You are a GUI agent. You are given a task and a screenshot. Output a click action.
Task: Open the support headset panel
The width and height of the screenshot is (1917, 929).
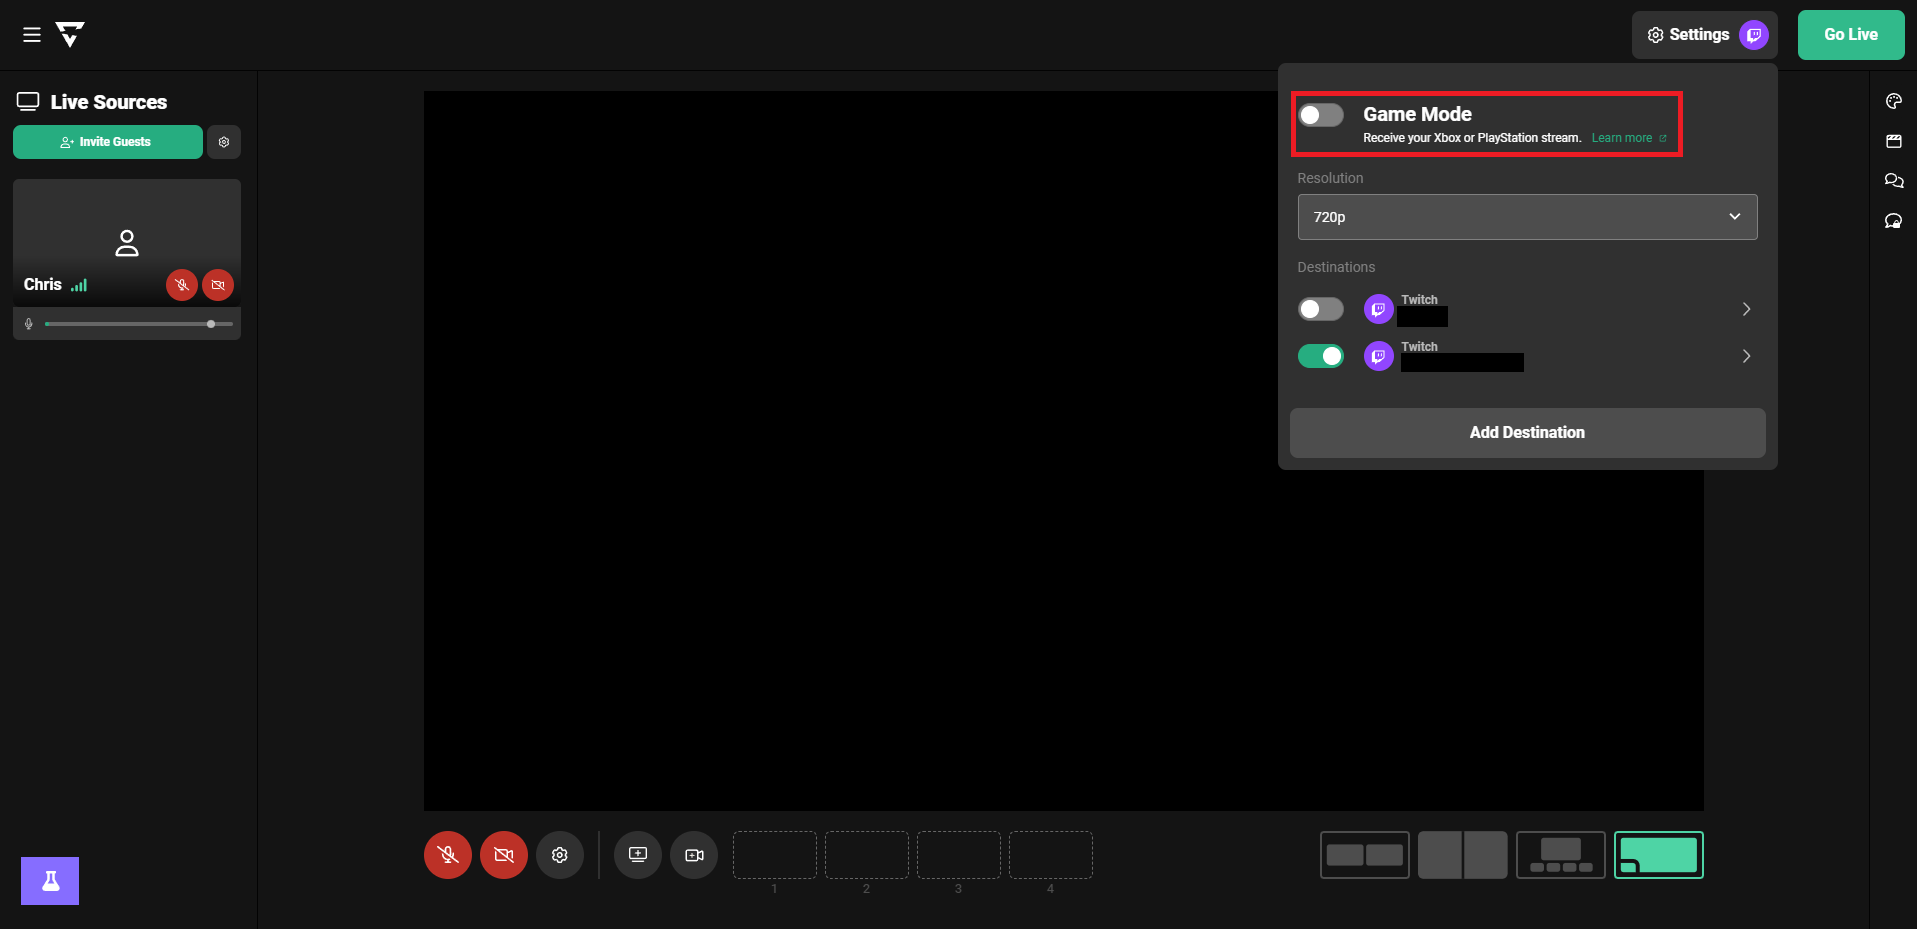(1894, 221)
